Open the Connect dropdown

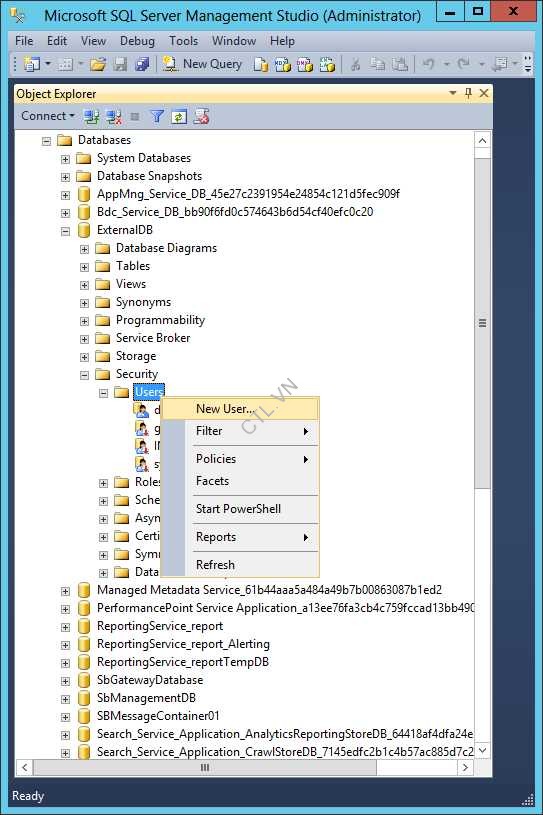[48, 116]
